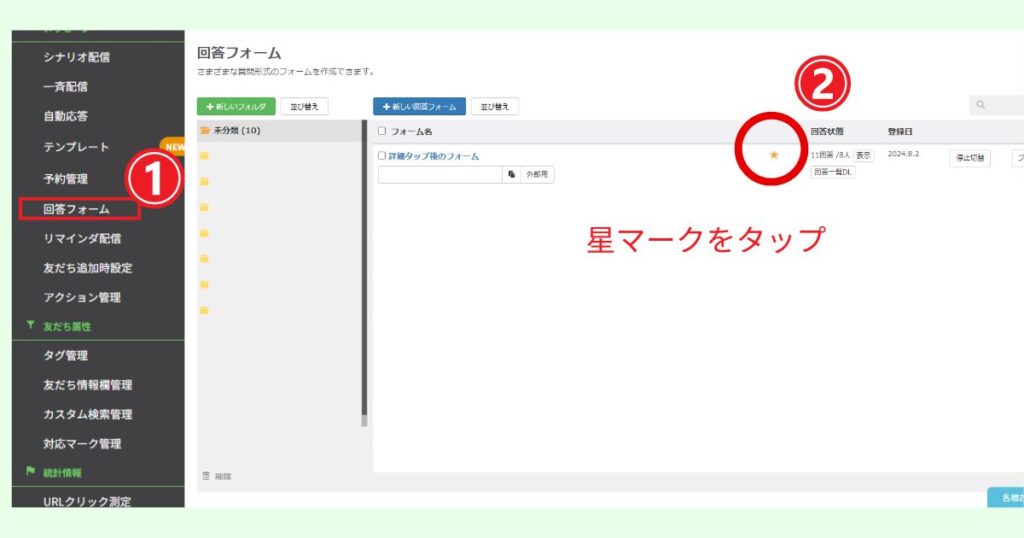Click the copy icon beside the URL field

(511, 174)
